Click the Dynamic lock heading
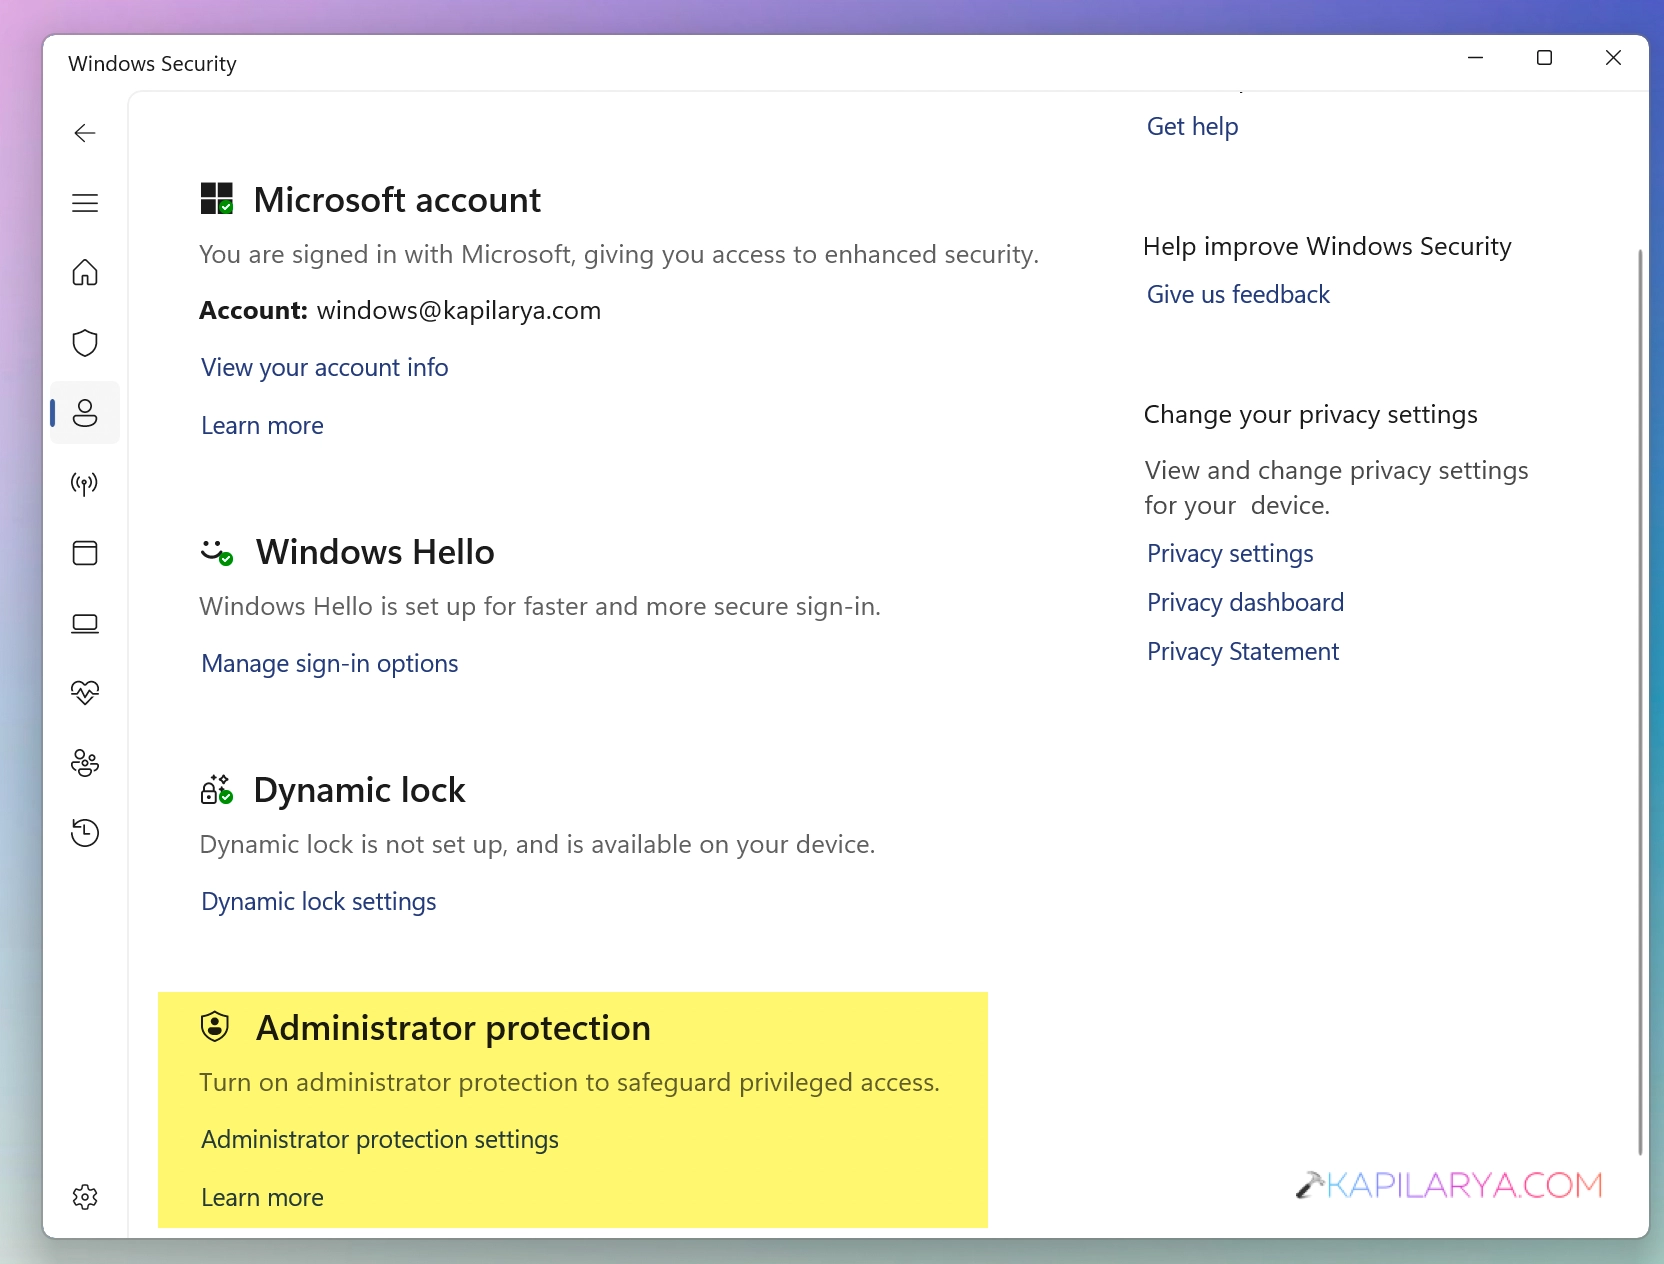1664x1264 pixels. point(360,790)
